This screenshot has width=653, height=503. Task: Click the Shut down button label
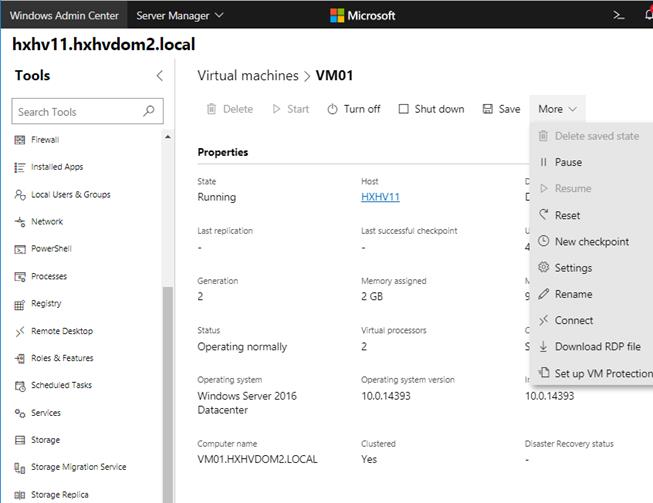[x=439, y=109]
